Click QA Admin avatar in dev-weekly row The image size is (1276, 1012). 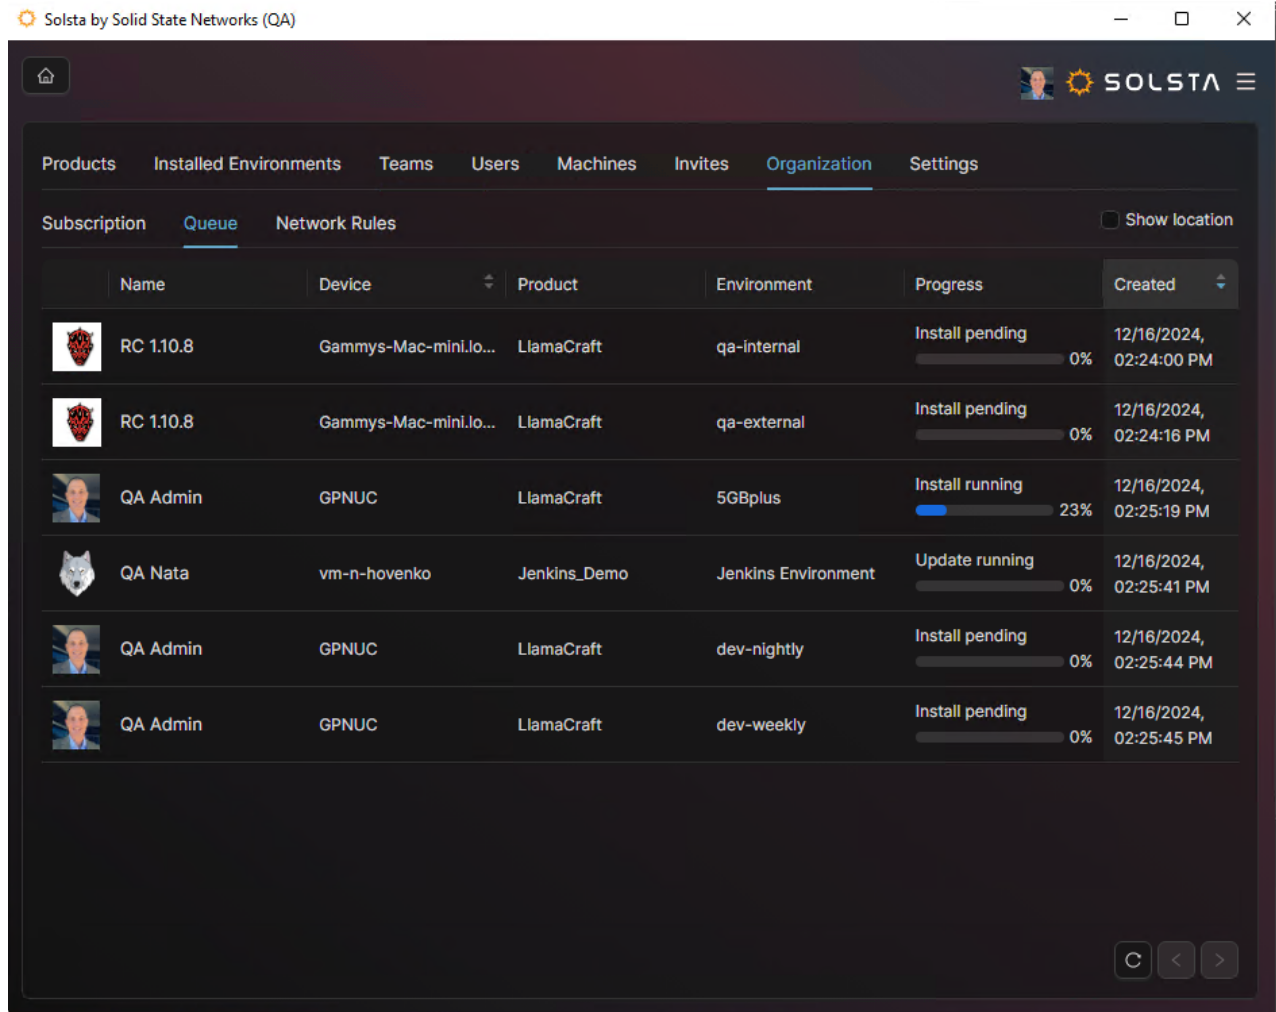[77, 725]
